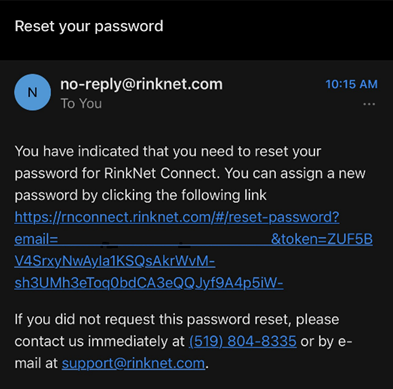Click link line starting "V4SrxyNwAyla1KSQsAkrWvM-"
Image resolution: width=393 pixels, height=389 pixels.
click(x=115, y=261)
